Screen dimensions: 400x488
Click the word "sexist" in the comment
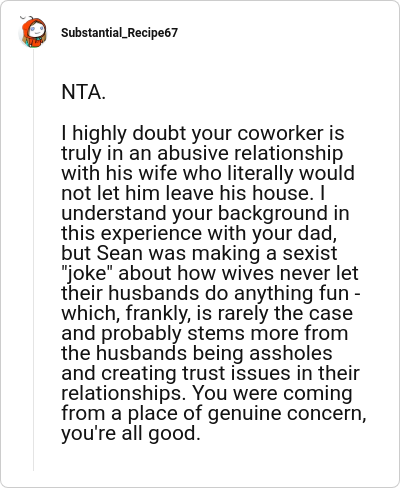[x=310, y=253]
